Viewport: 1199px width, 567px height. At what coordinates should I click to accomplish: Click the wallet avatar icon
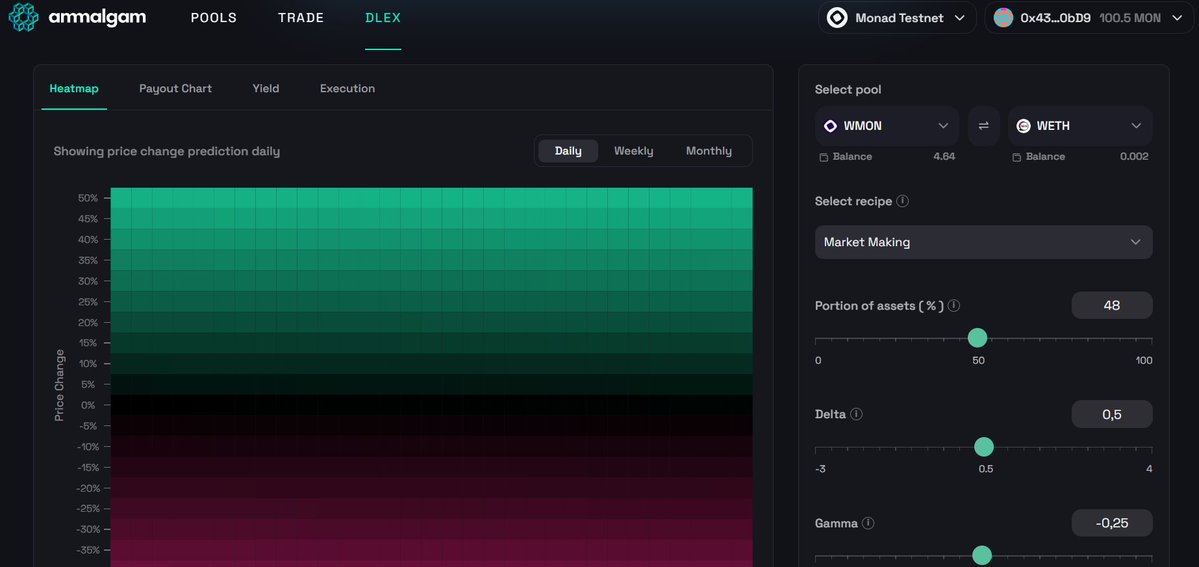pyautogui.click(x=1003, y=18)
